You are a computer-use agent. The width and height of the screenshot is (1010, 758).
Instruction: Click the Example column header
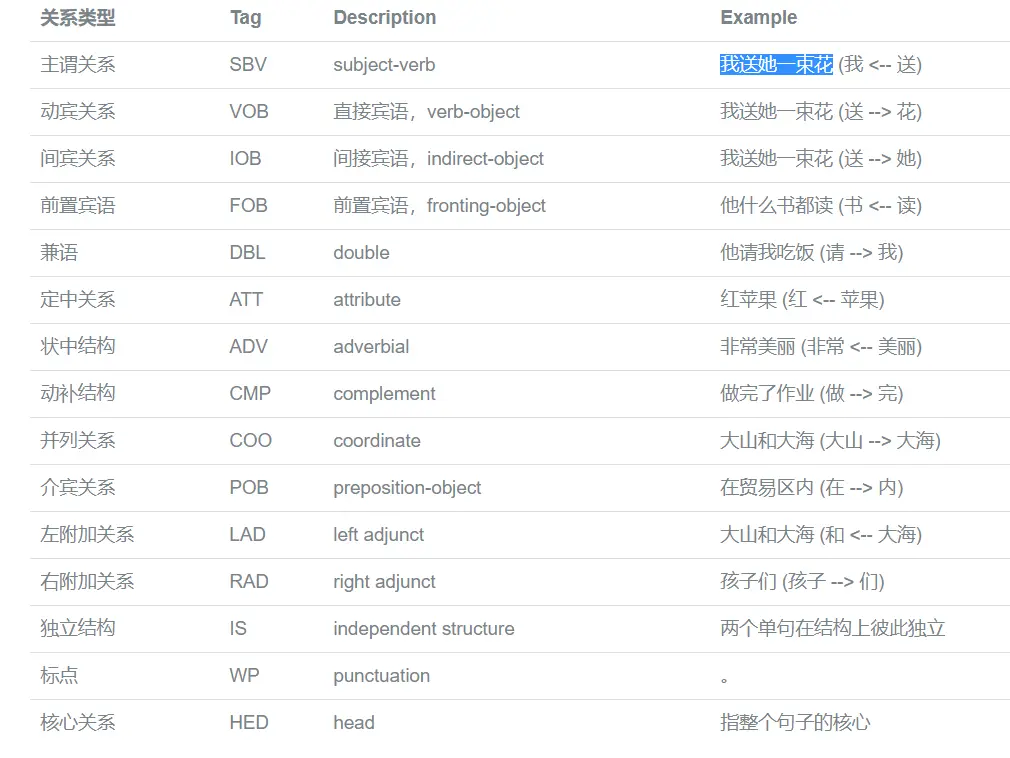point(758,17)
